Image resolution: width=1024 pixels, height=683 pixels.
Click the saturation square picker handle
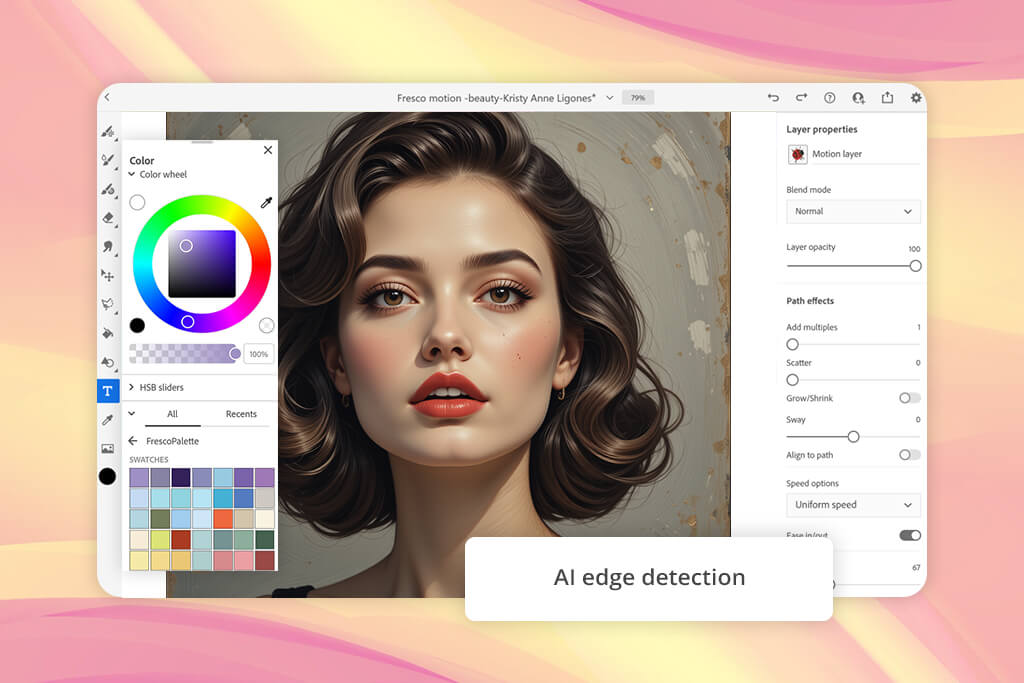click(x=186, y=246)
